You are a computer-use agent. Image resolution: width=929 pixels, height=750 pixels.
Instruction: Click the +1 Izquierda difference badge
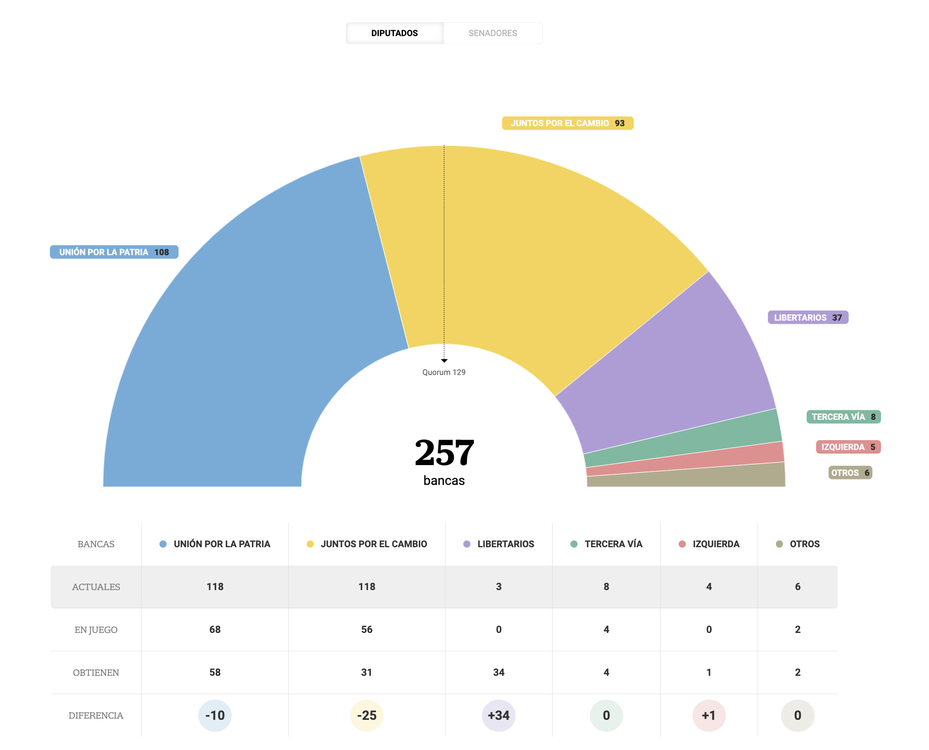(709, 716)
